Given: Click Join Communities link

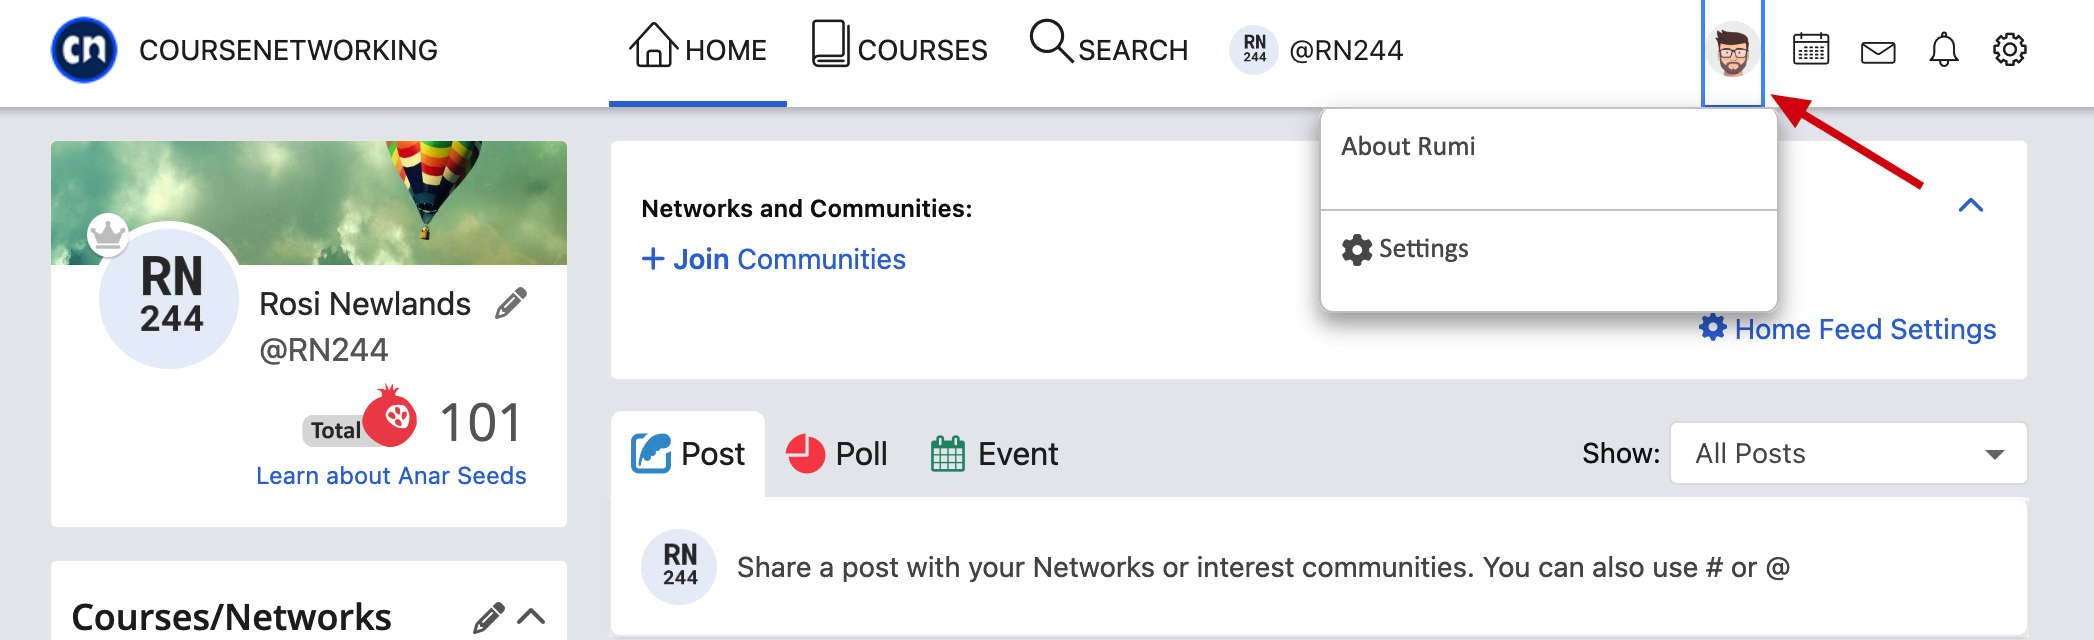Looking at the screenshot, I should pos(774,259).
